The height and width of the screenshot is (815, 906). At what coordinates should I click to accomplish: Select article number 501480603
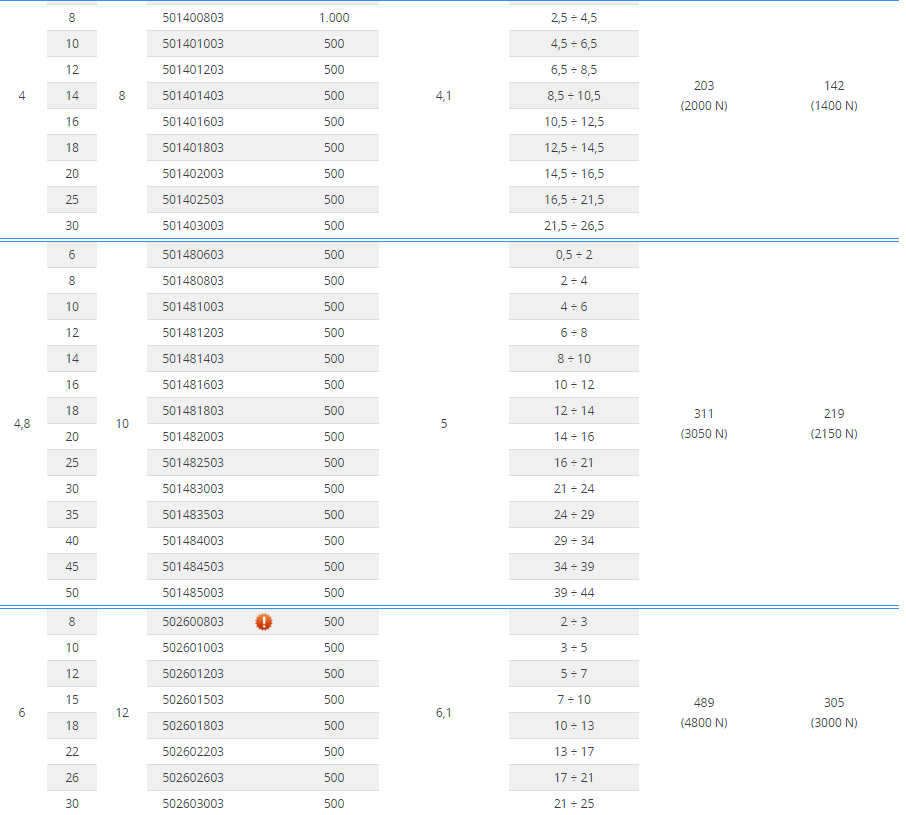pos(193,255)
